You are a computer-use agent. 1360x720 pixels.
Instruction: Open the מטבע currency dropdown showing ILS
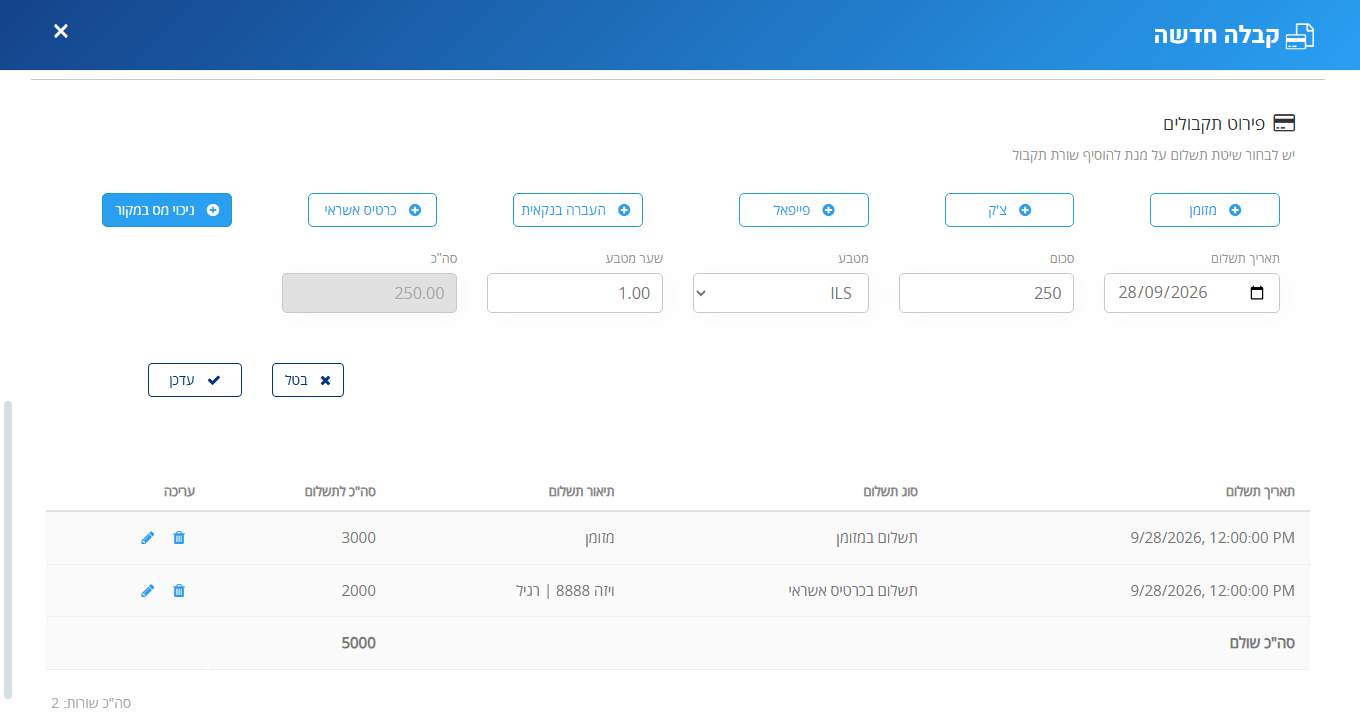tap(781, 293)
